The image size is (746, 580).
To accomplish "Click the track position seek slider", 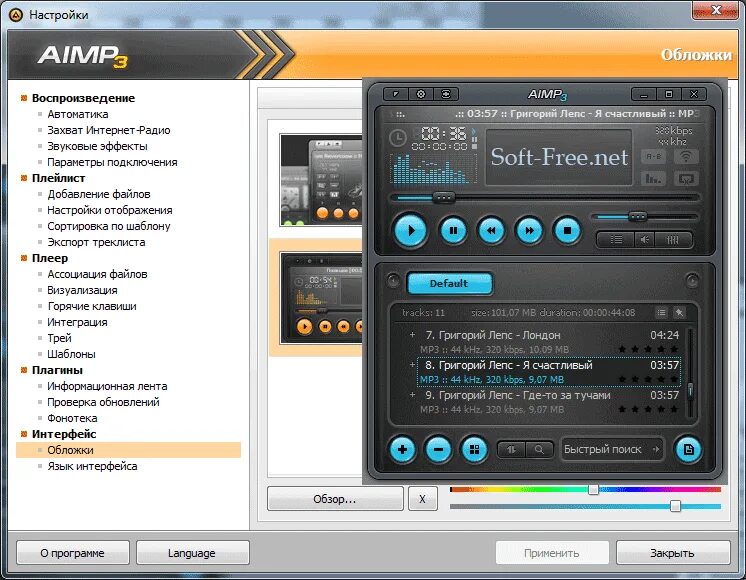I will 545,197.
